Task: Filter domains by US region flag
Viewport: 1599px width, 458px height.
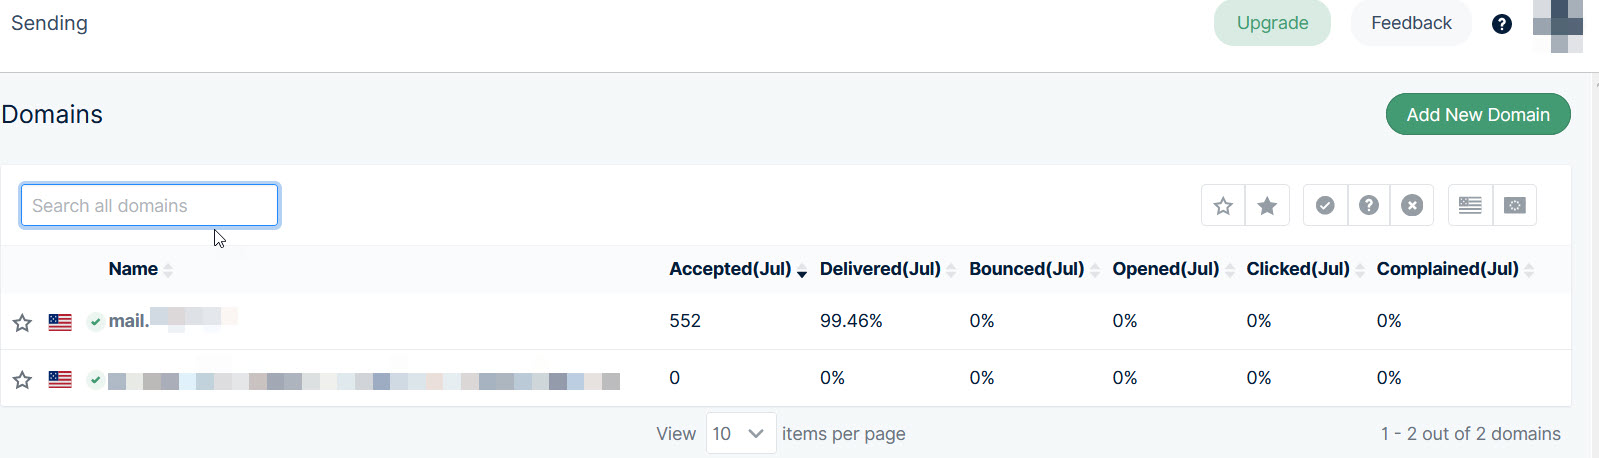Action: (1470, 206)
